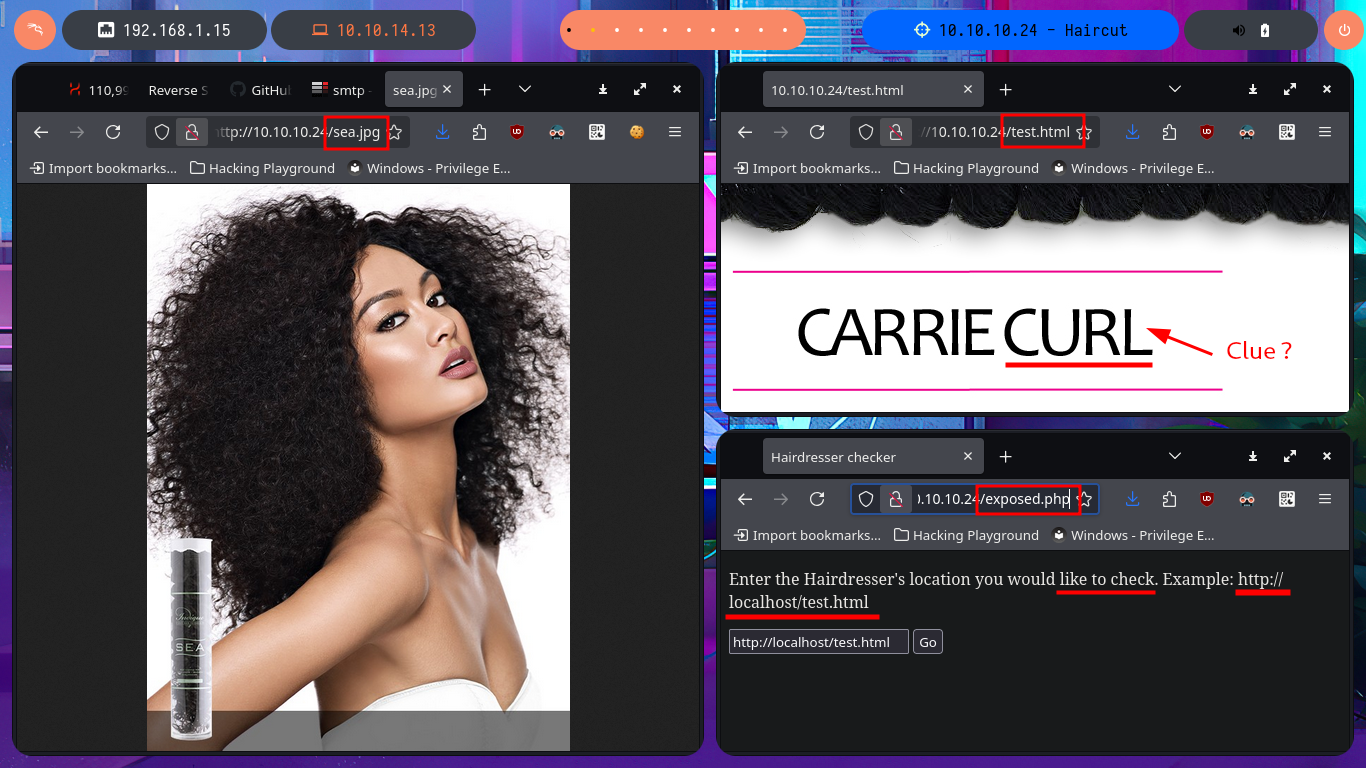Click the cookie extension icon in sea.jpg window
Viewport: 1366px width, 768px height.
[x=635, y=132]
